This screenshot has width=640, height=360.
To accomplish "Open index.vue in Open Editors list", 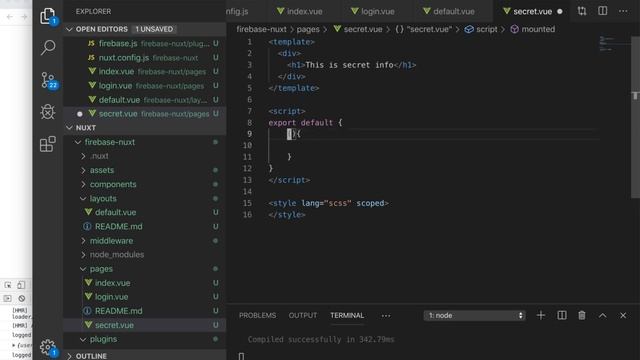I will tap(144, 71).
